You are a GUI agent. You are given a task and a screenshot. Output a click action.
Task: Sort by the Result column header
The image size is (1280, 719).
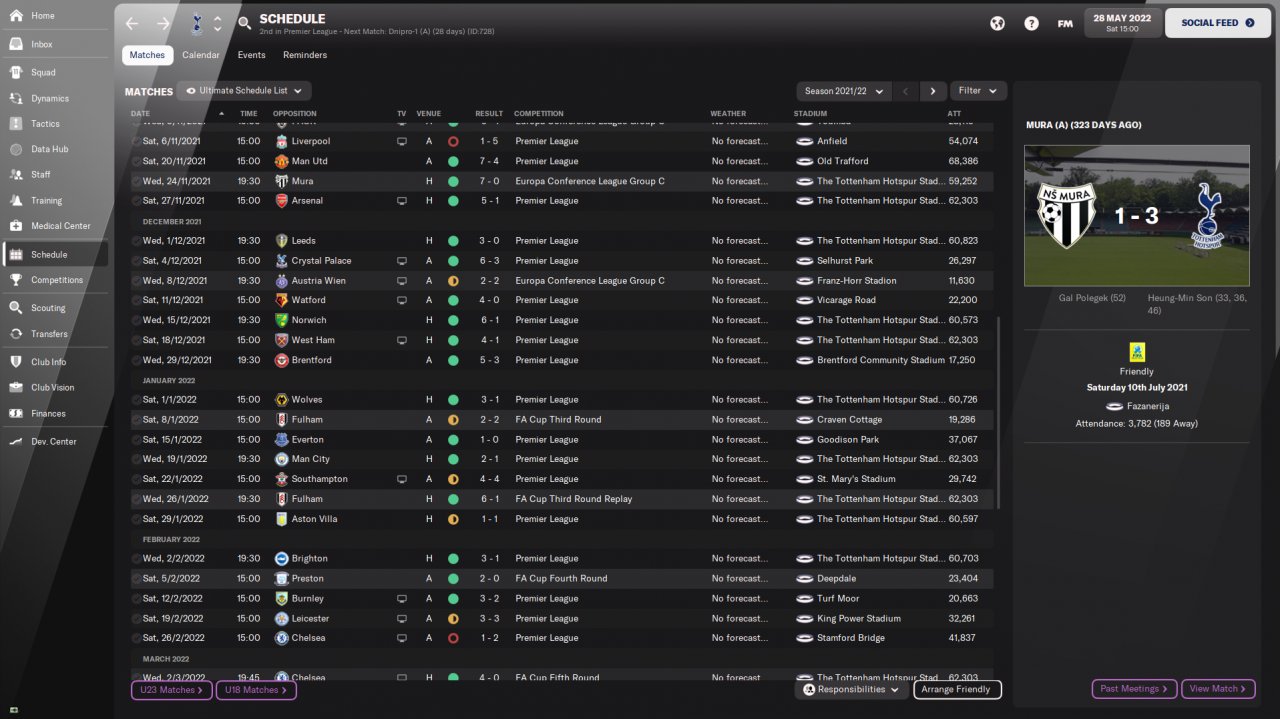click(489, 113)
